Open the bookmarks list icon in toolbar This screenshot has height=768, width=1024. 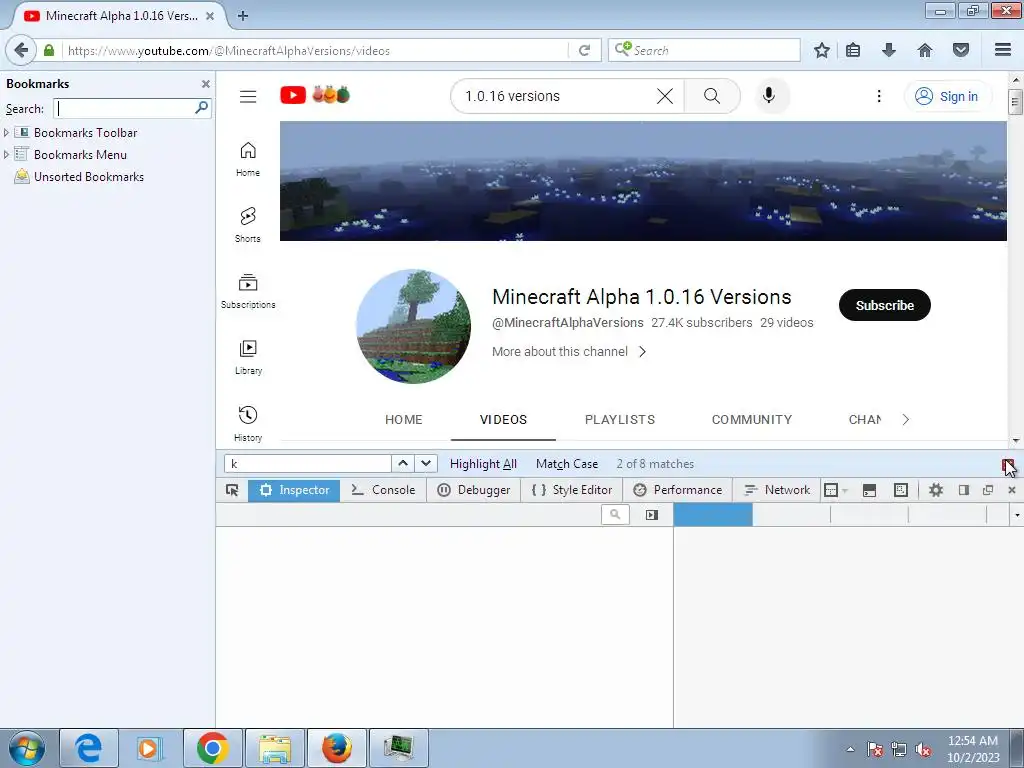click(853, 50)
